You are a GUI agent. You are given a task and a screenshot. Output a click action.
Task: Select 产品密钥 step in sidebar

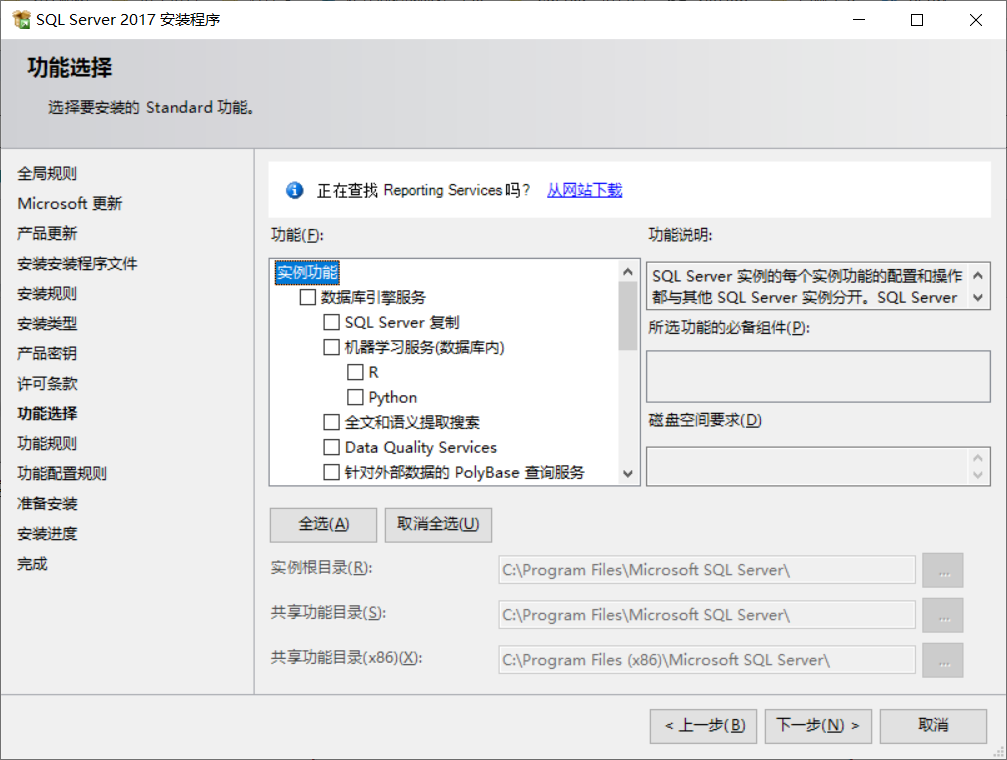tap(47, 353)
